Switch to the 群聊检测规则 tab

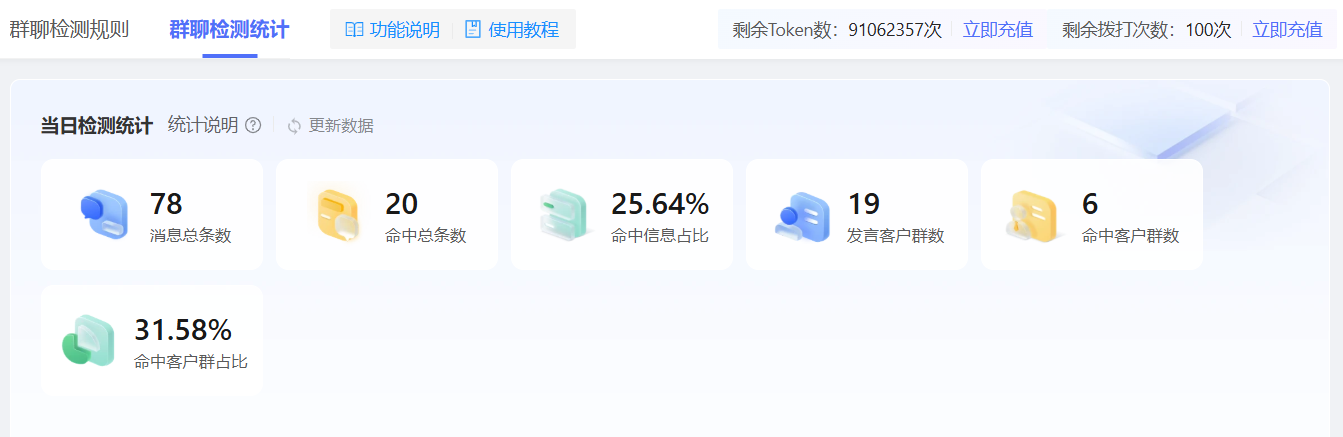click(x=69, y=30)
